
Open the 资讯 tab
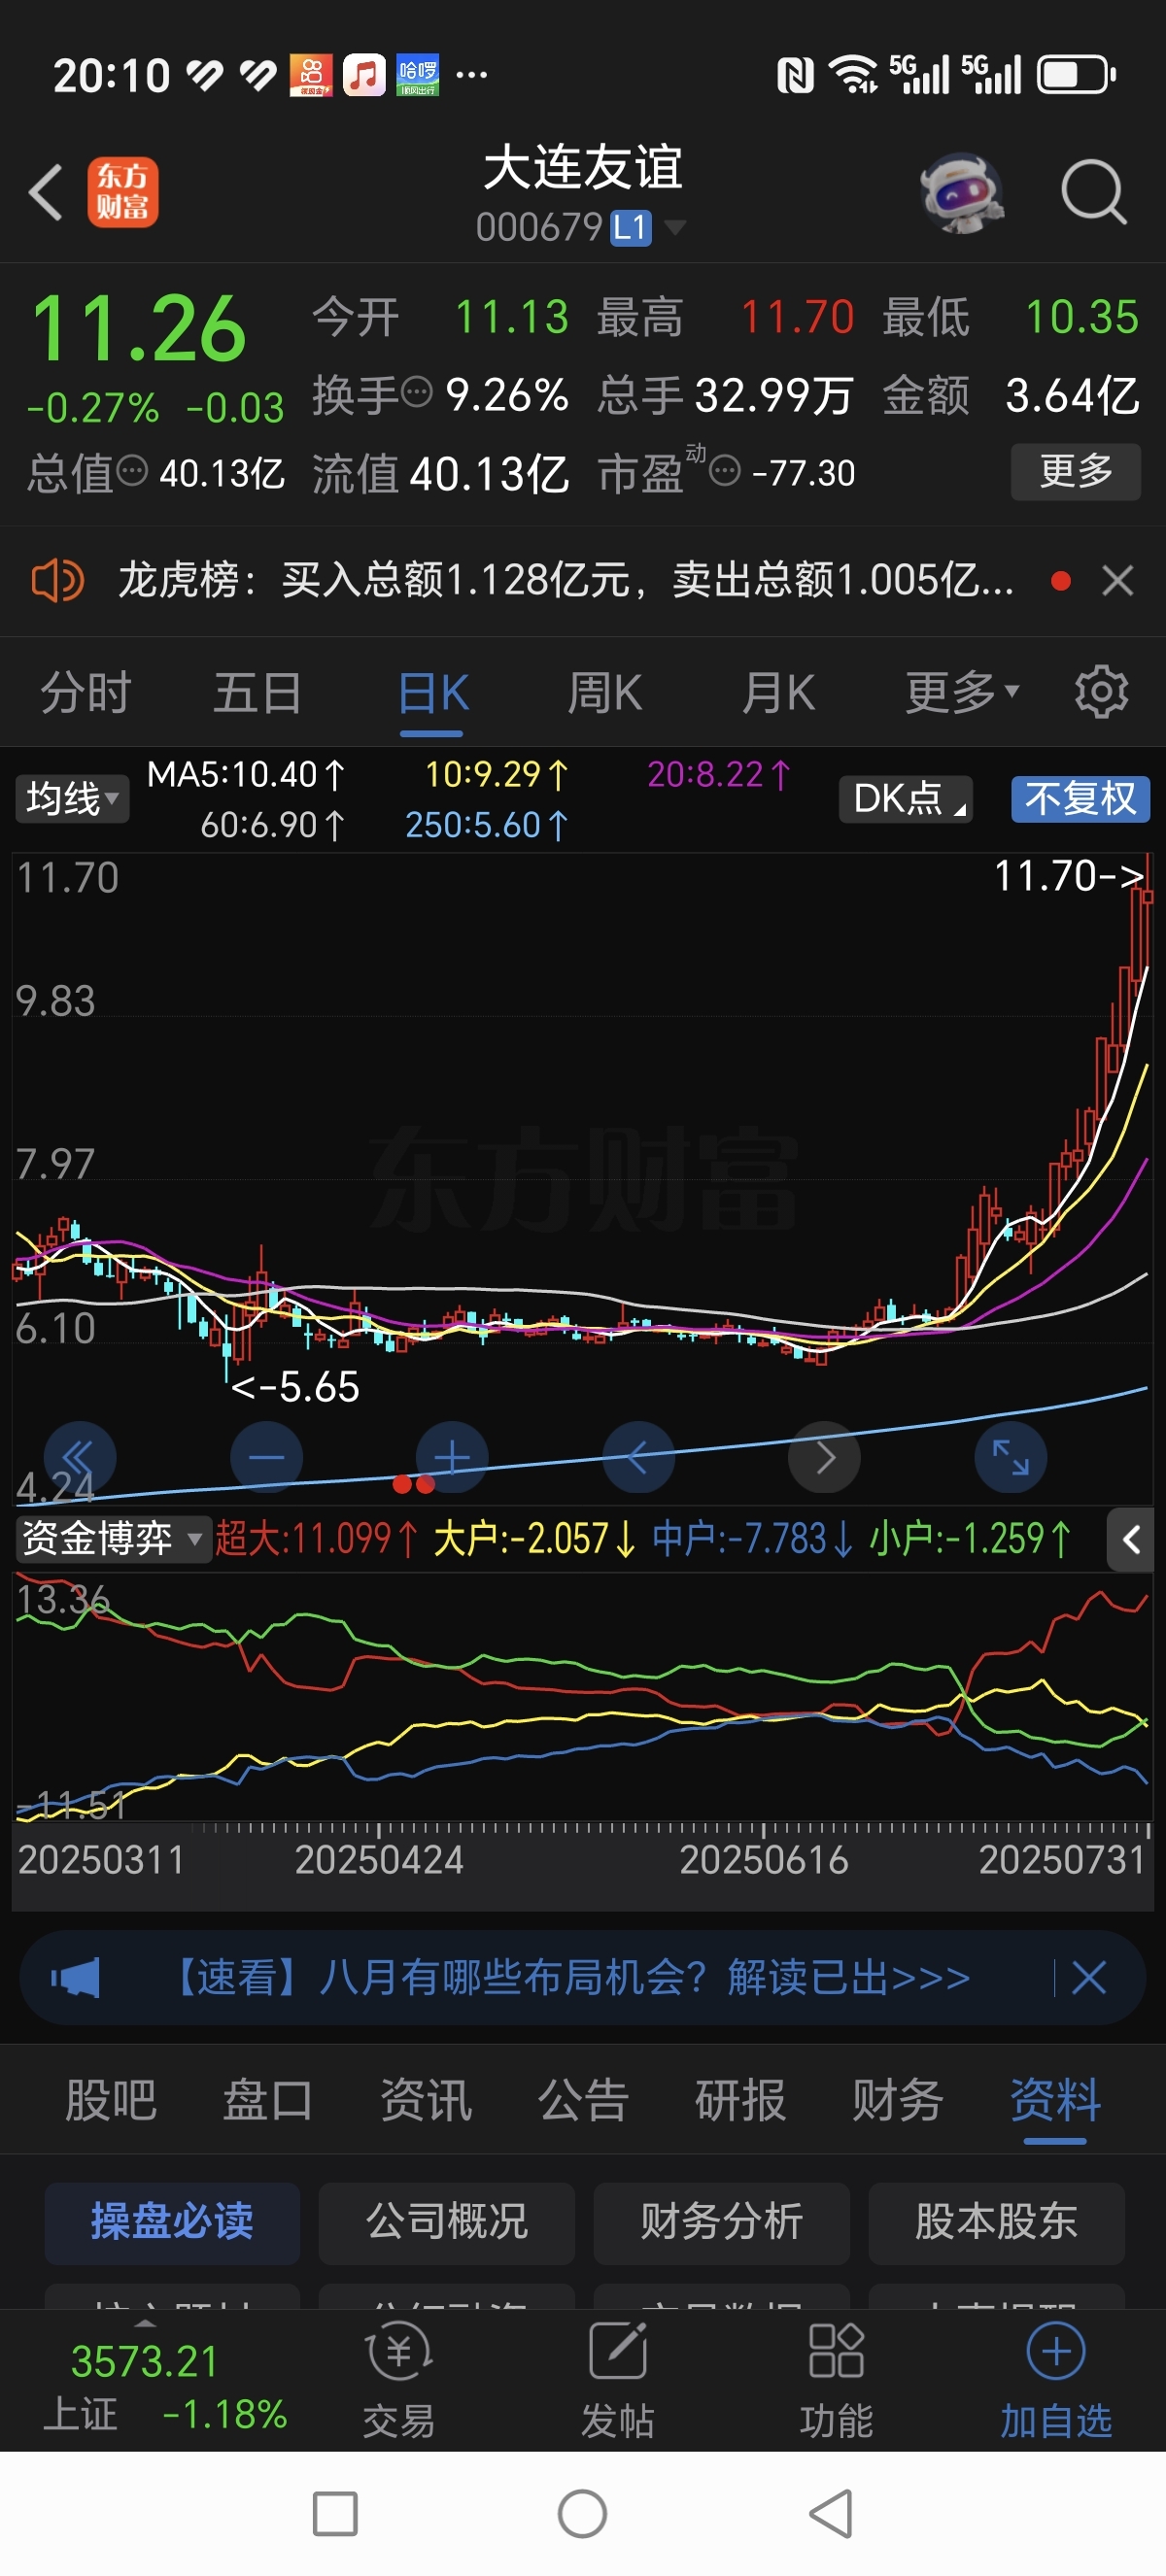pyautogui.click(x=426, y=2099)
